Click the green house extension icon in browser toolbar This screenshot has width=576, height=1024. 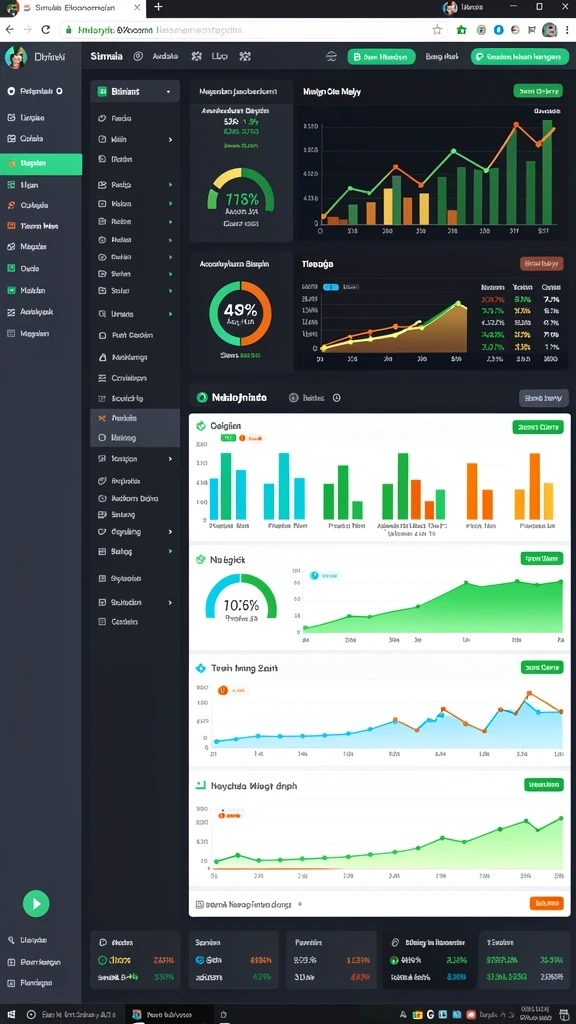tap(462, 29)
